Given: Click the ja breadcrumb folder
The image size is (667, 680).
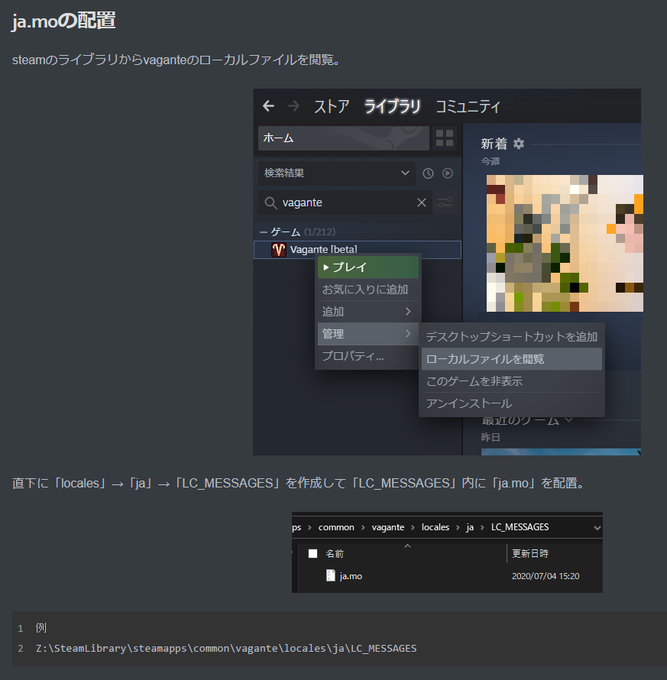Looking at the screenshot, I should pyautogui.click(x=470, y=527).
